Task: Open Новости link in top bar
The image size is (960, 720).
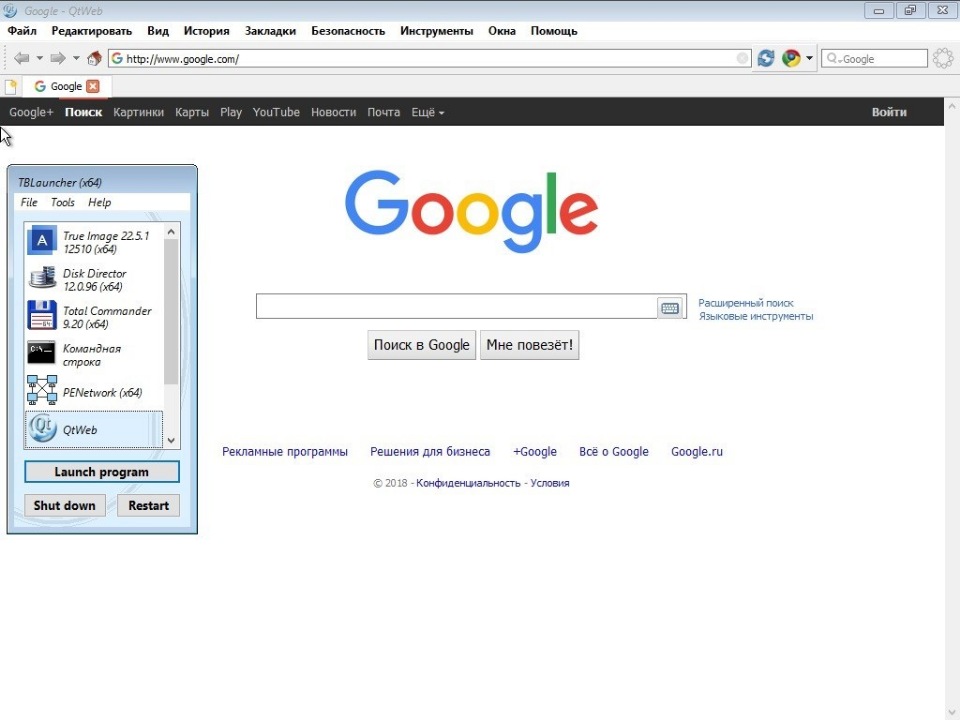Action: pyautogui.click(x=333, y=112)
